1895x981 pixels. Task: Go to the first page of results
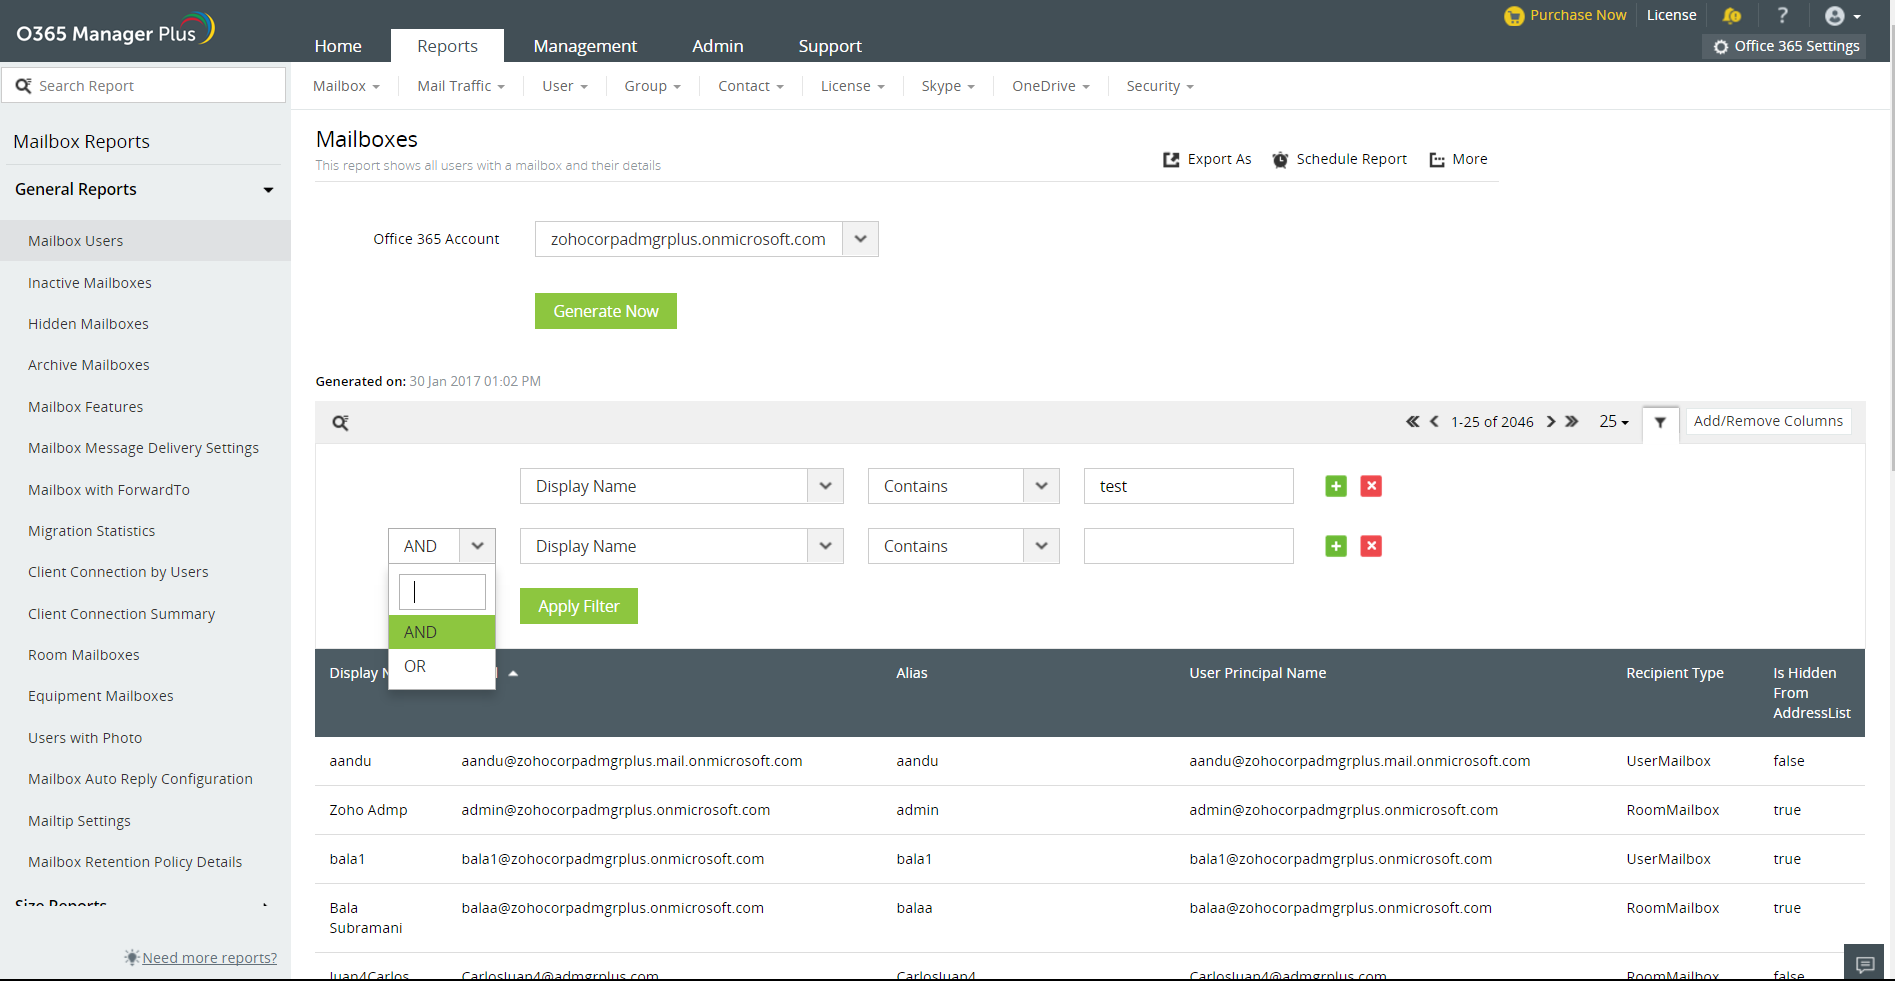(x=1413, y=422)
